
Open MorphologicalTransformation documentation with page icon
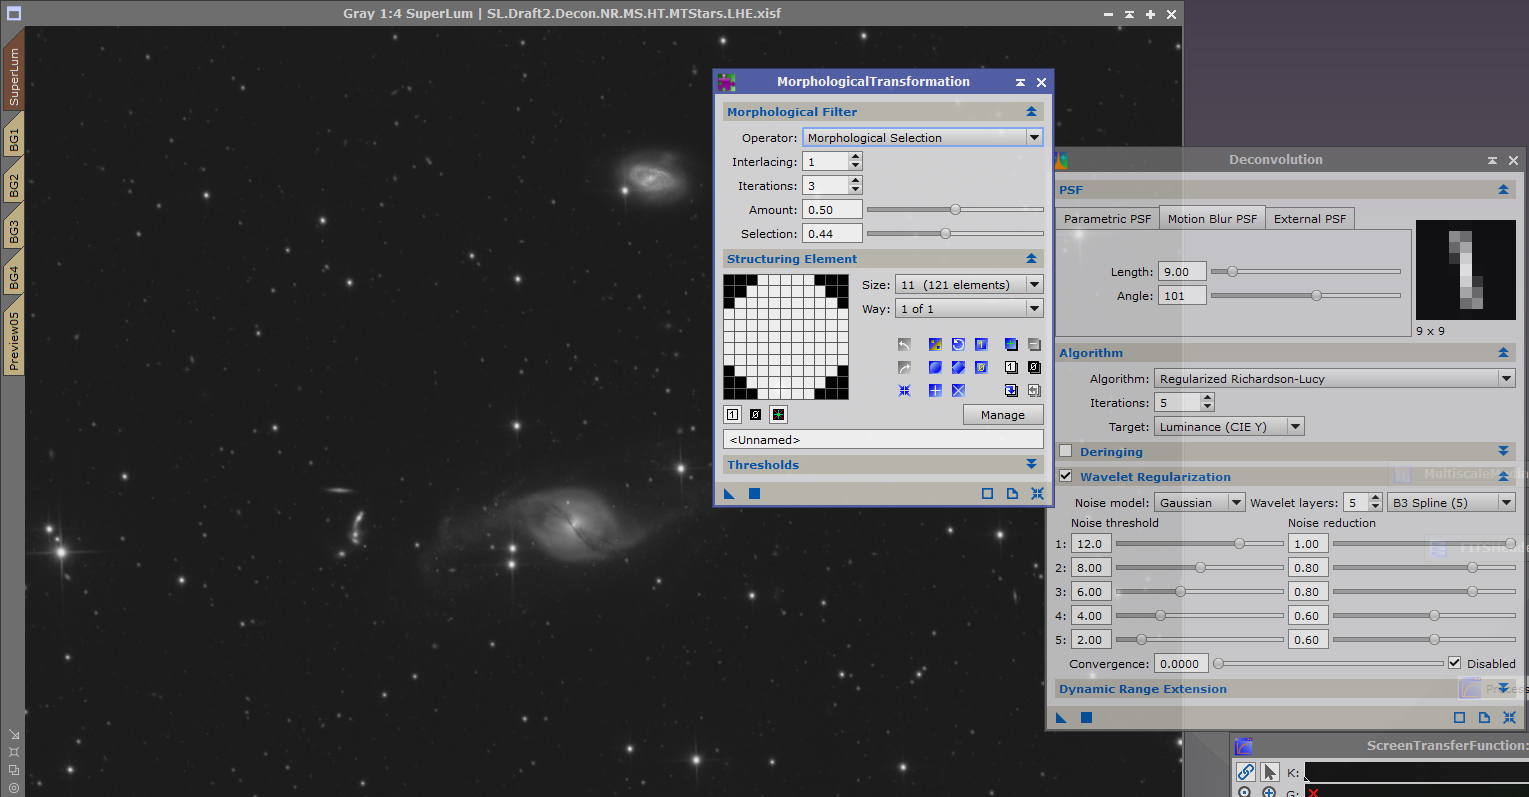1011,493
